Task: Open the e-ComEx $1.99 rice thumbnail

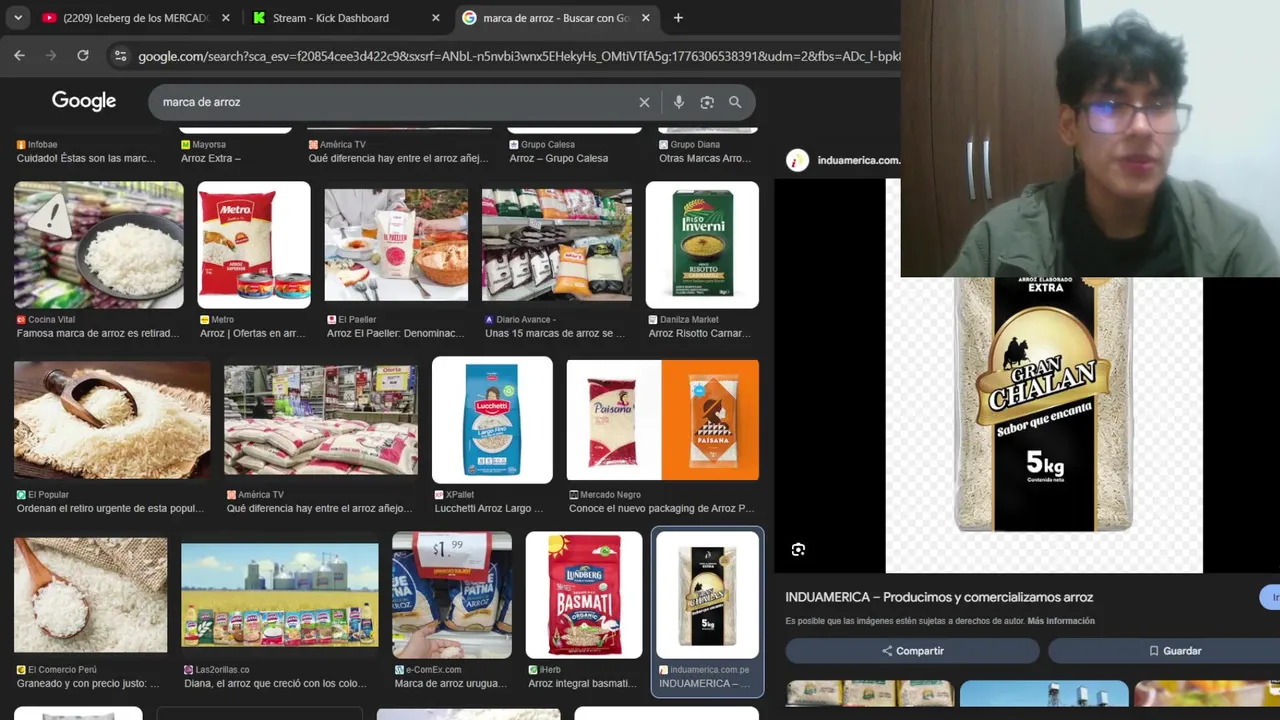Action: [452, 595]
